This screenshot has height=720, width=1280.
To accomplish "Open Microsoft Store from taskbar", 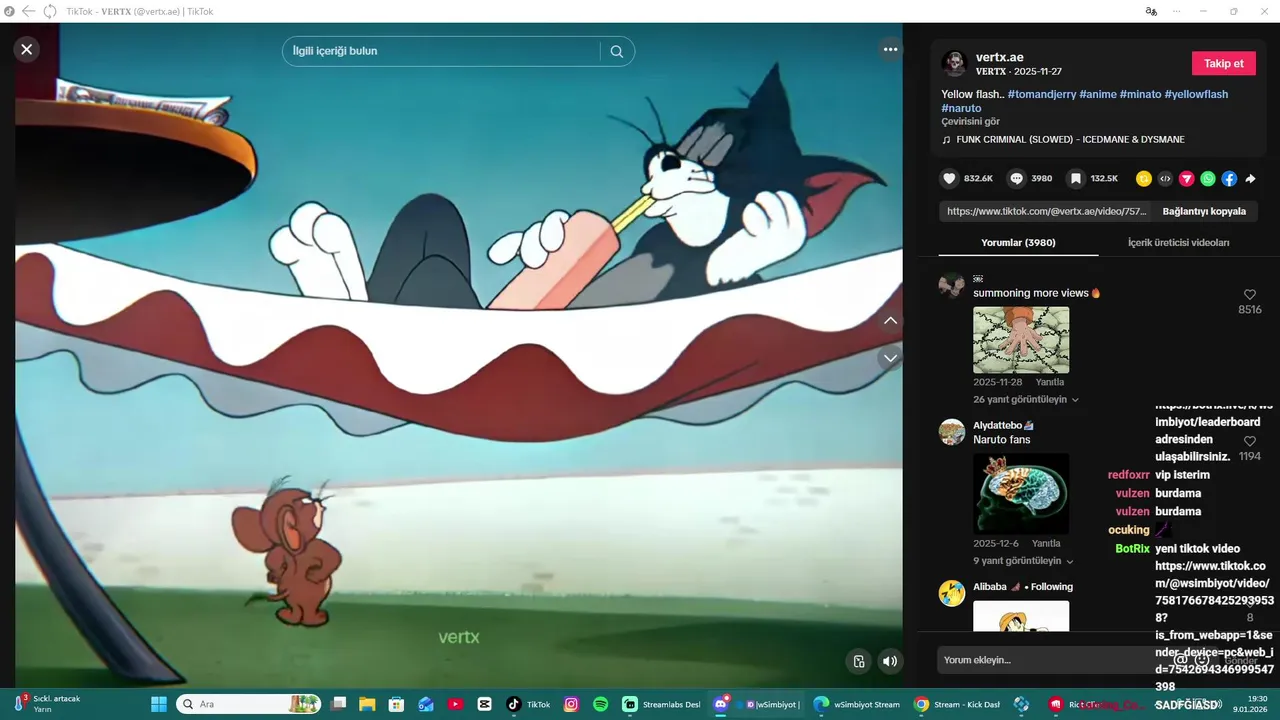I will click(x=396, y=704).
